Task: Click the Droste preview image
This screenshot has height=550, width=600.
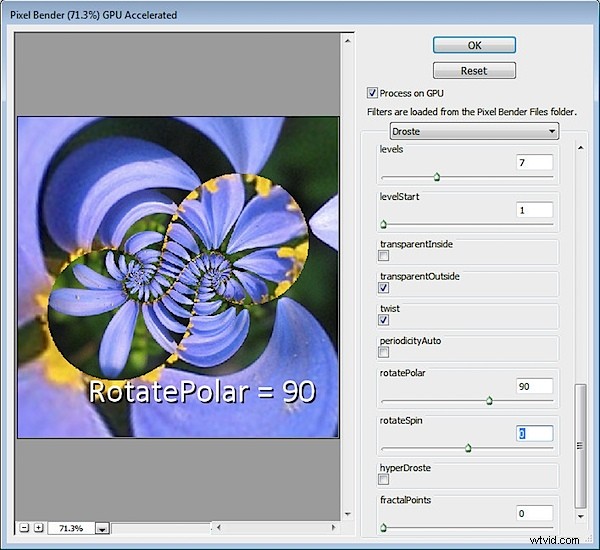Action: pyautogui.click(x=178, y=277)
